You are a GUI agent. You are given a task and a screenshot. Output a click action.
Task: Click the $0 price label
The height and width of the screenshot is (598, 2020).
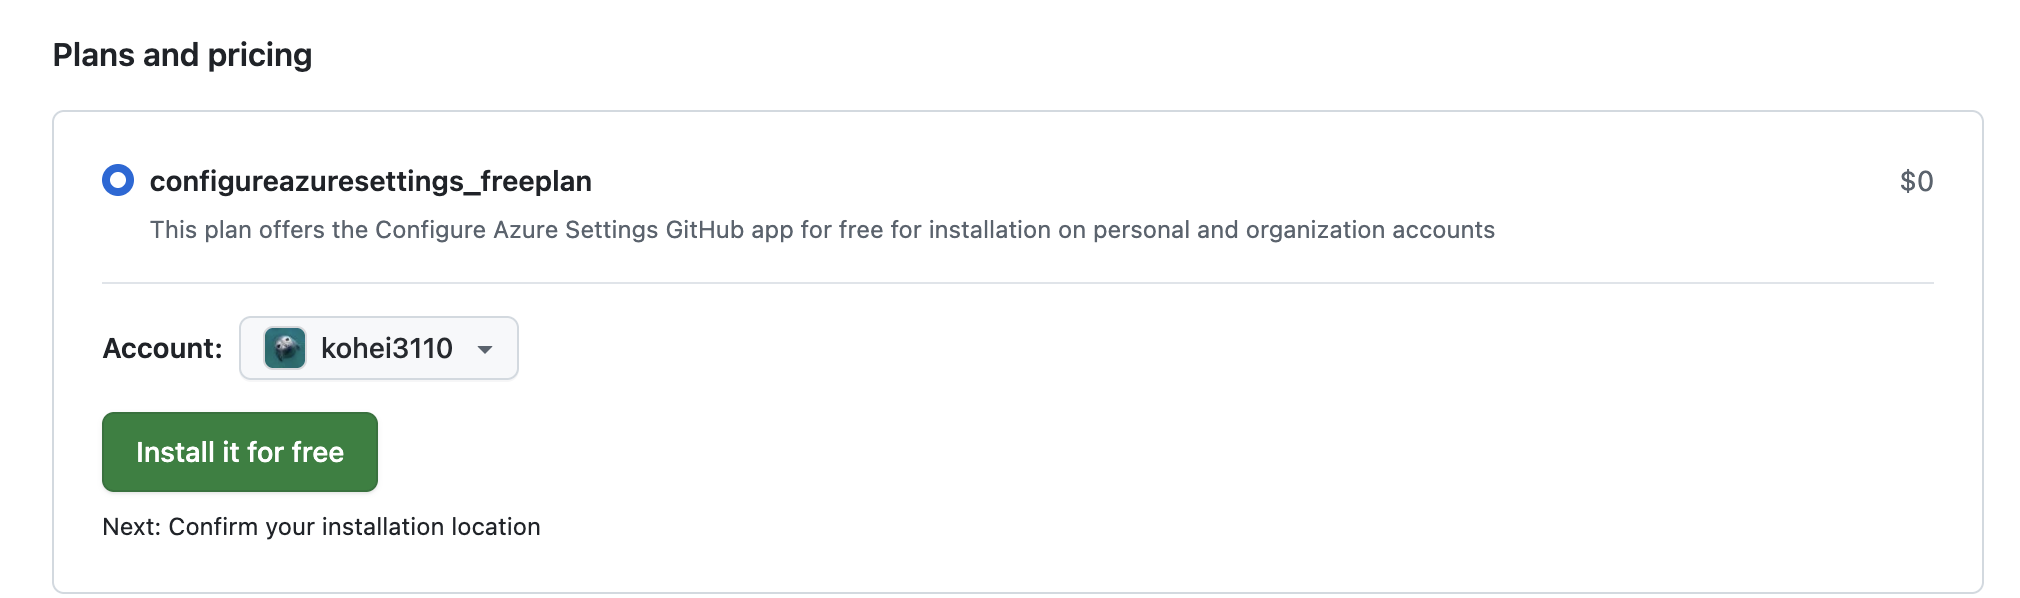pyautogui.click(x=1915, y=181)
